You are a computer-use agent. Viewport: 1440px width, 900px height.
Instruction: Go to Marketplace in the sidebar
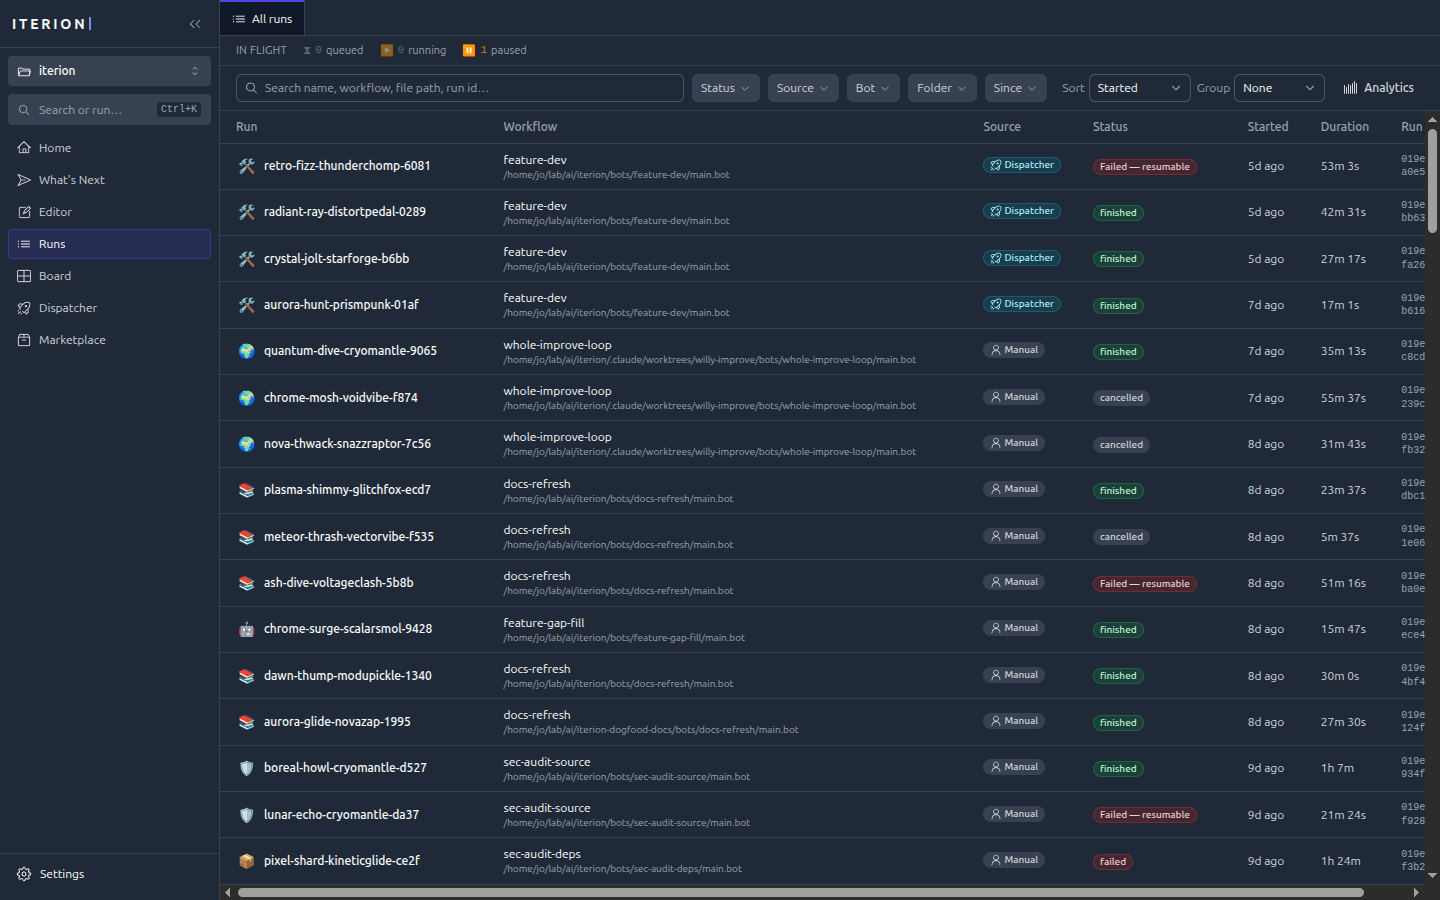[x=109, y=340]
